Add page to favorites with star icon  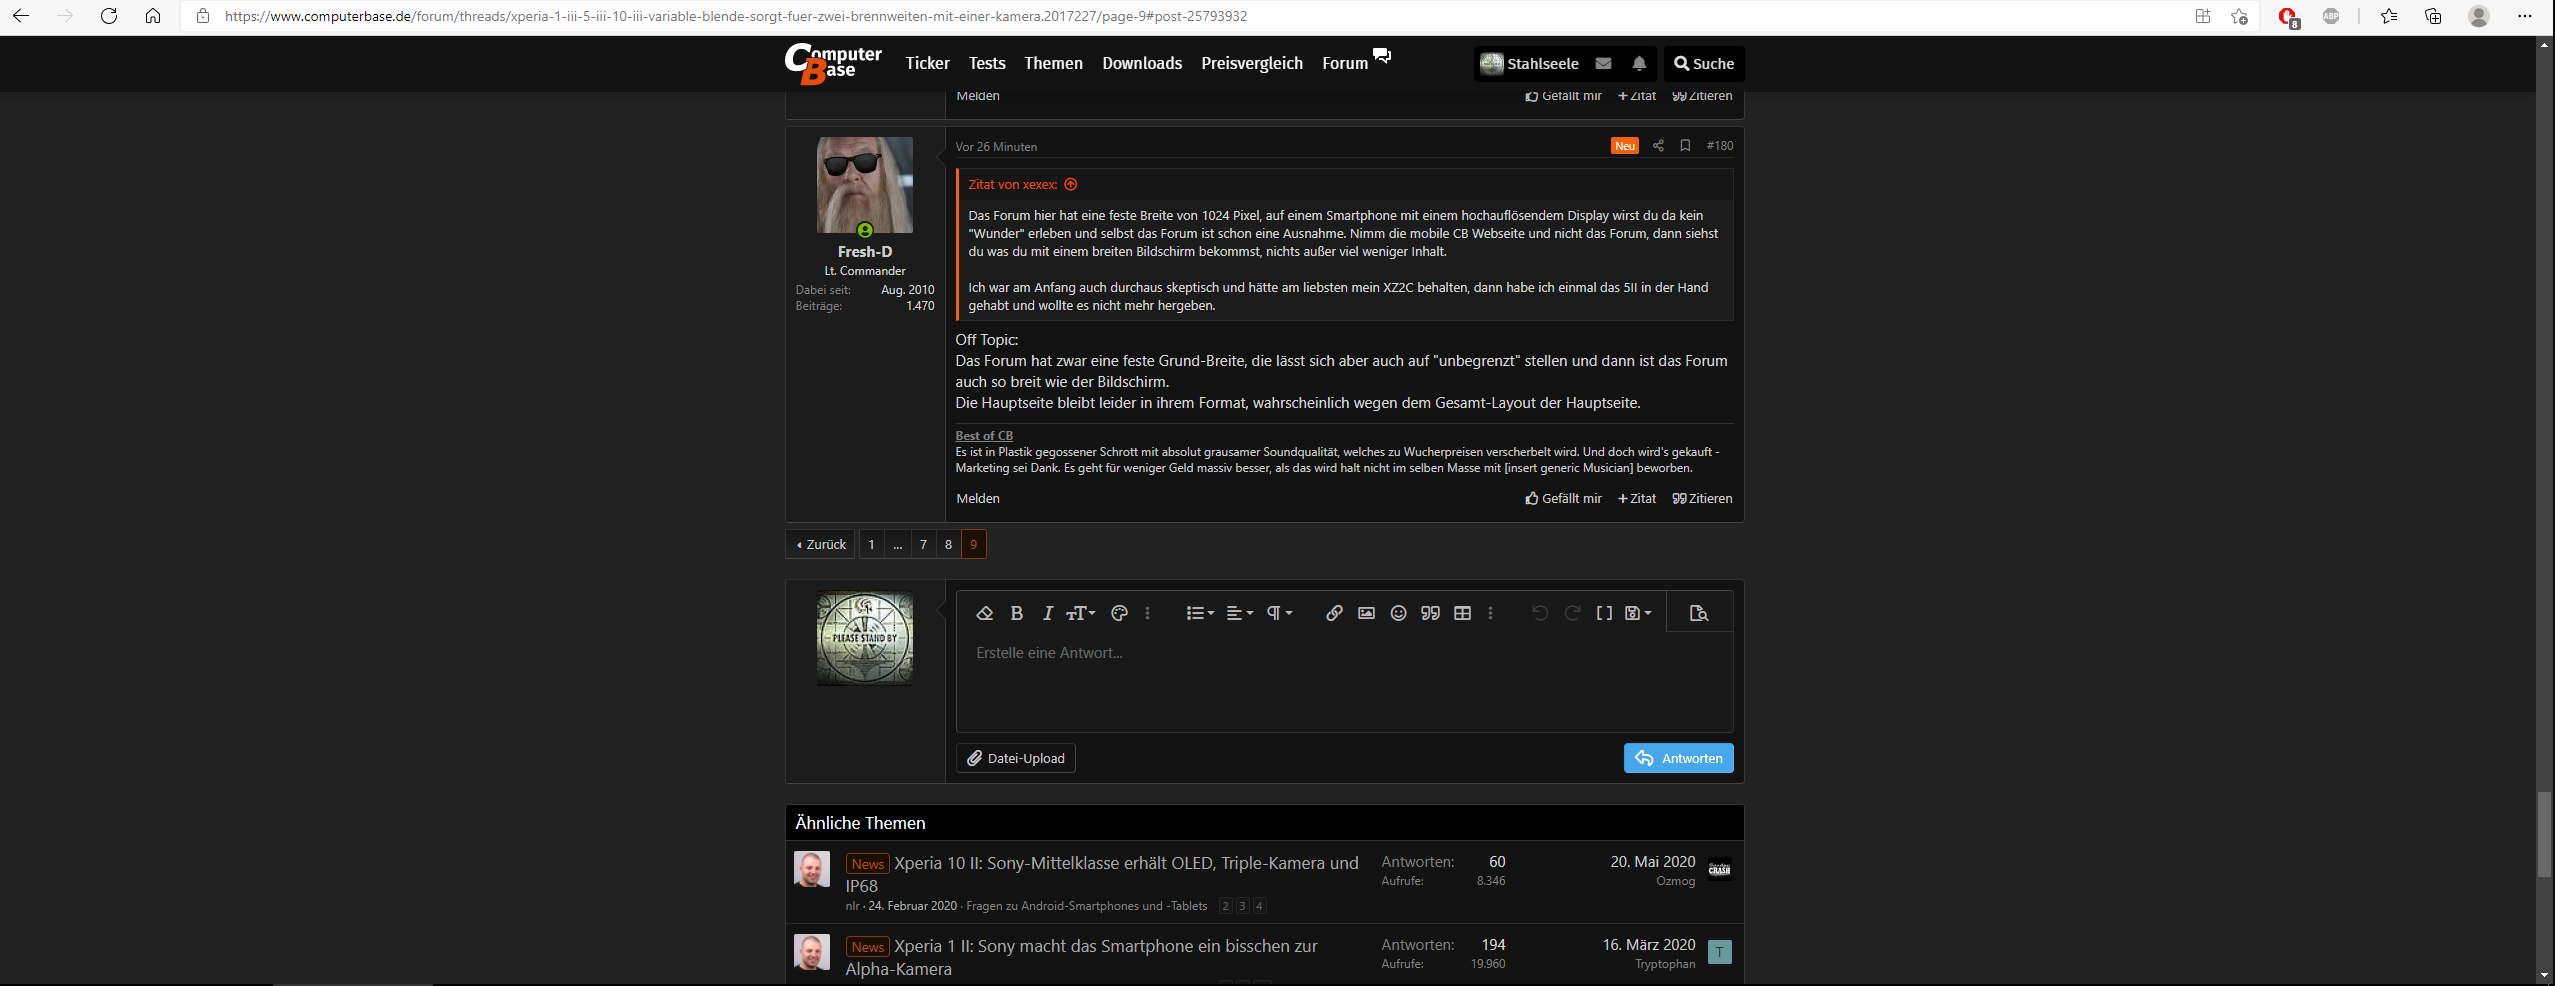click(2239, 16)
